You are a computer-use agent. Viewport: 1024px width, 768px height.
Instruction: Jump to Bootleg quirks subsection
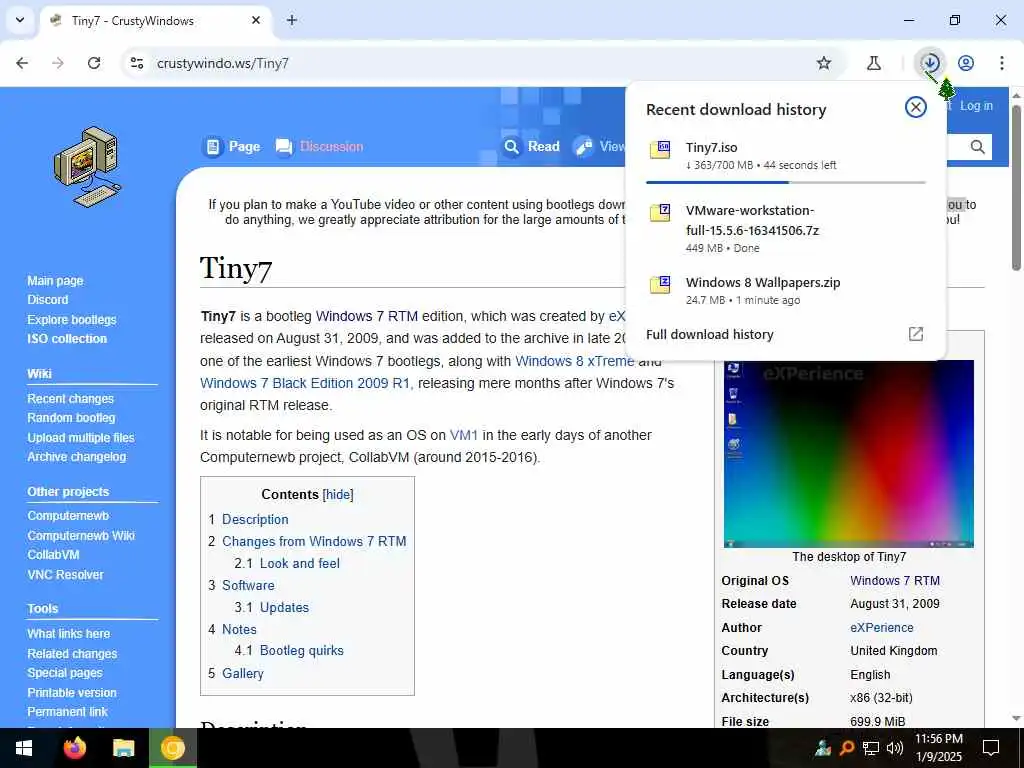(x=302, y=650)
